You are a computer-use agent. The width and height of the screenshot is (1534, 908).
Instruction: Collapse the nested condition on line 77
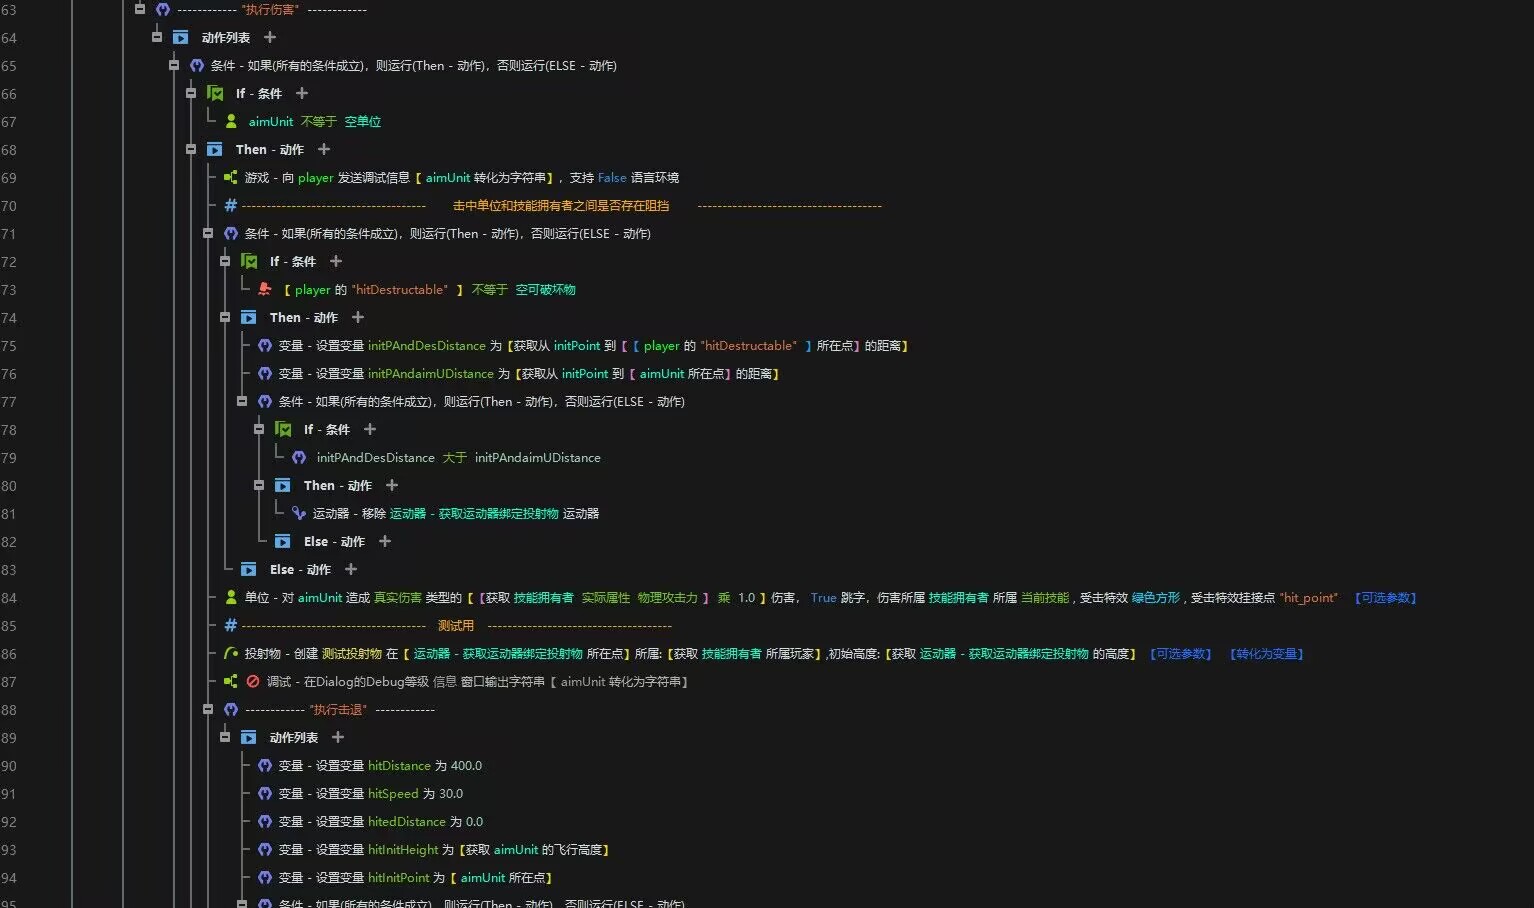(242, 401)
